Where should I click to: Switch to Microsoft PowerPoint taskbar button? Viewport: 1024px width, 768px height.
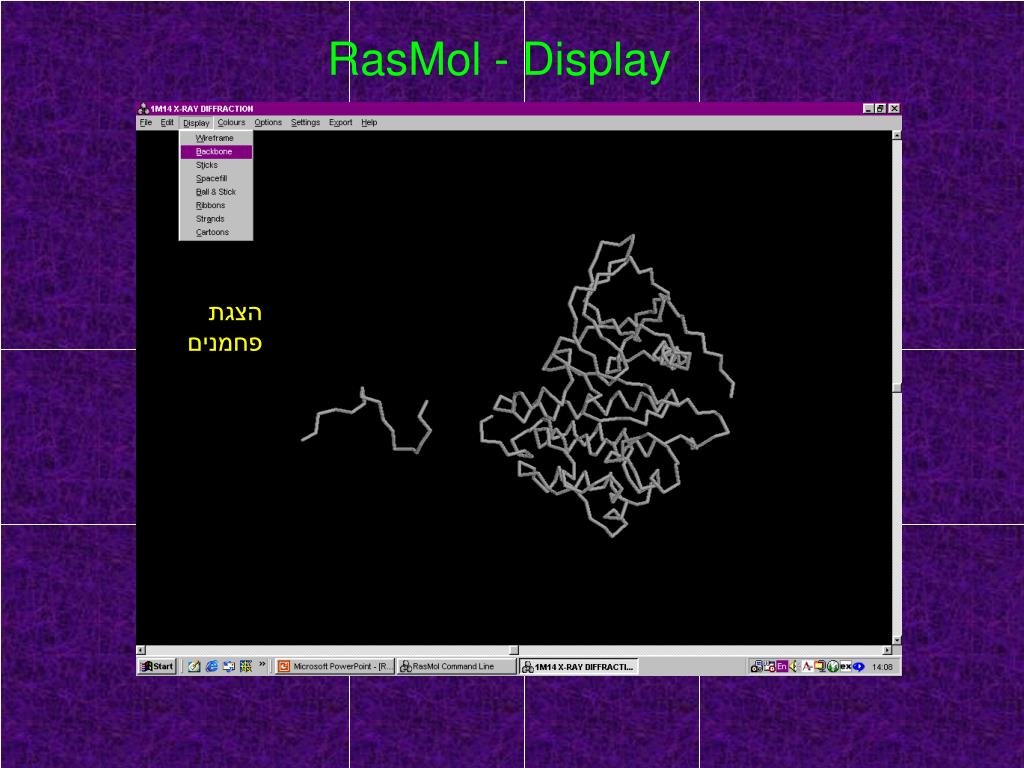pos(334,666)
